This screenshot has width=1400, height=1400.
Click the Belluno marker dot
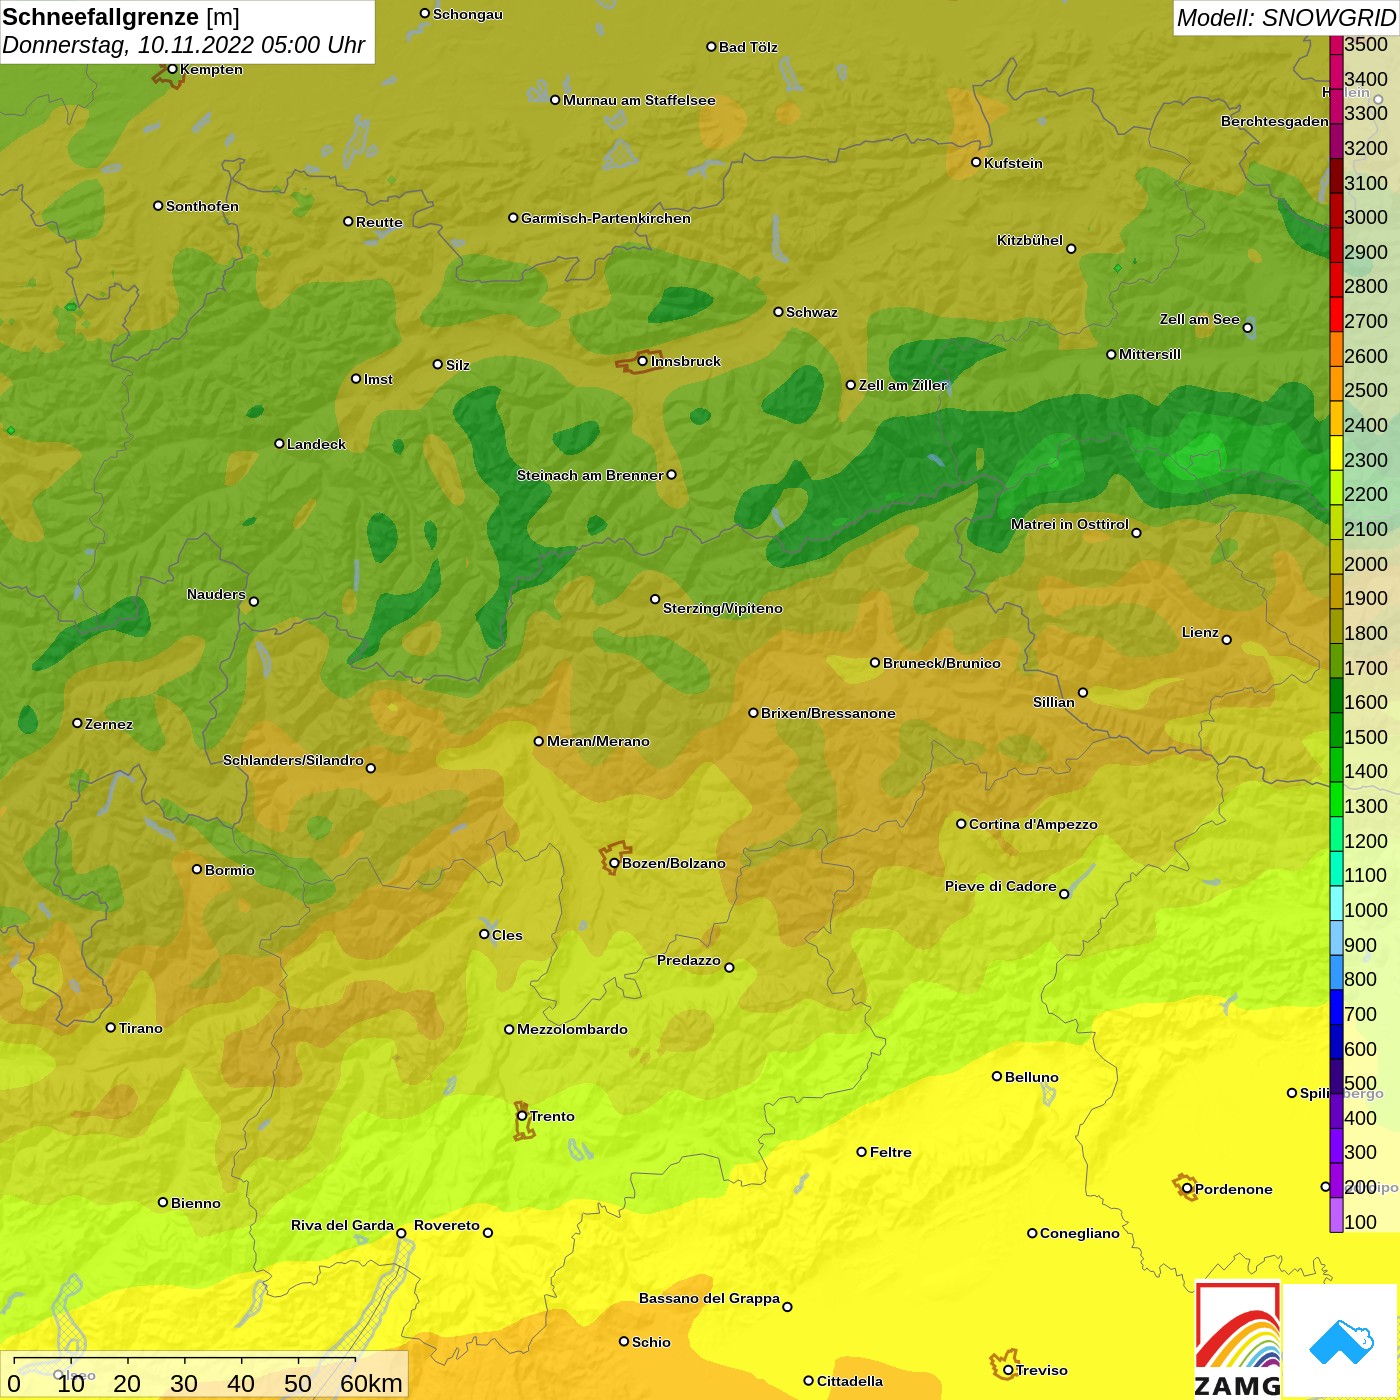click(996, 1076)
